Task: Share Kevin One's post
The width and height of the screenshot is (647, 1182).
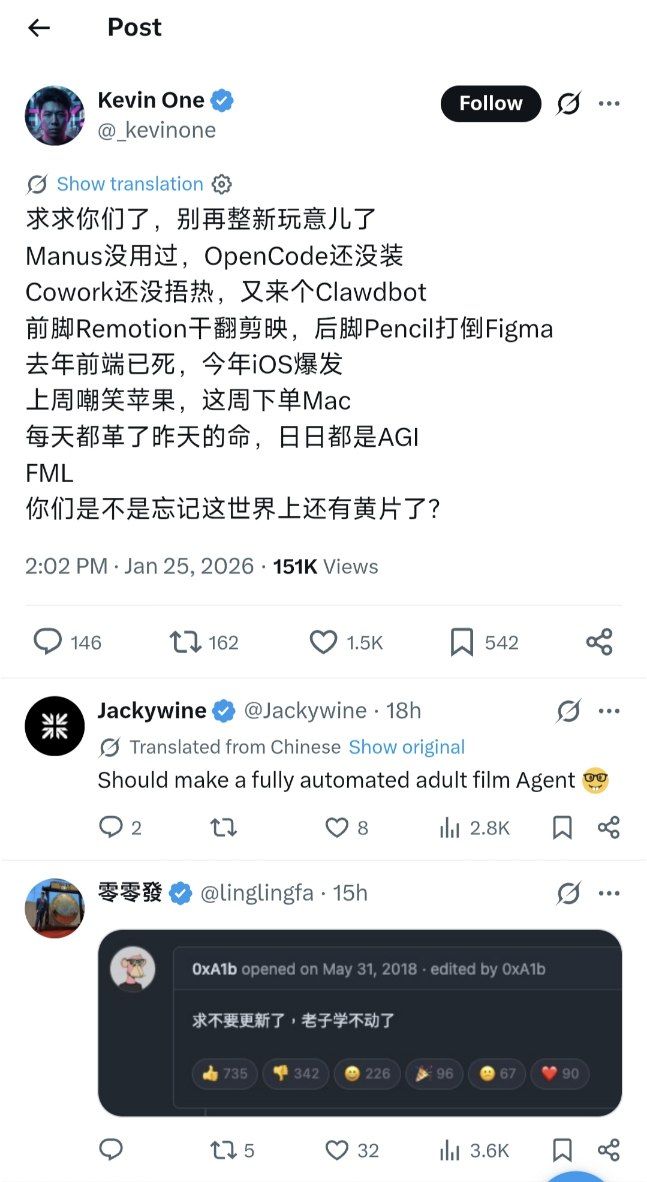Action: click(599, 642)
